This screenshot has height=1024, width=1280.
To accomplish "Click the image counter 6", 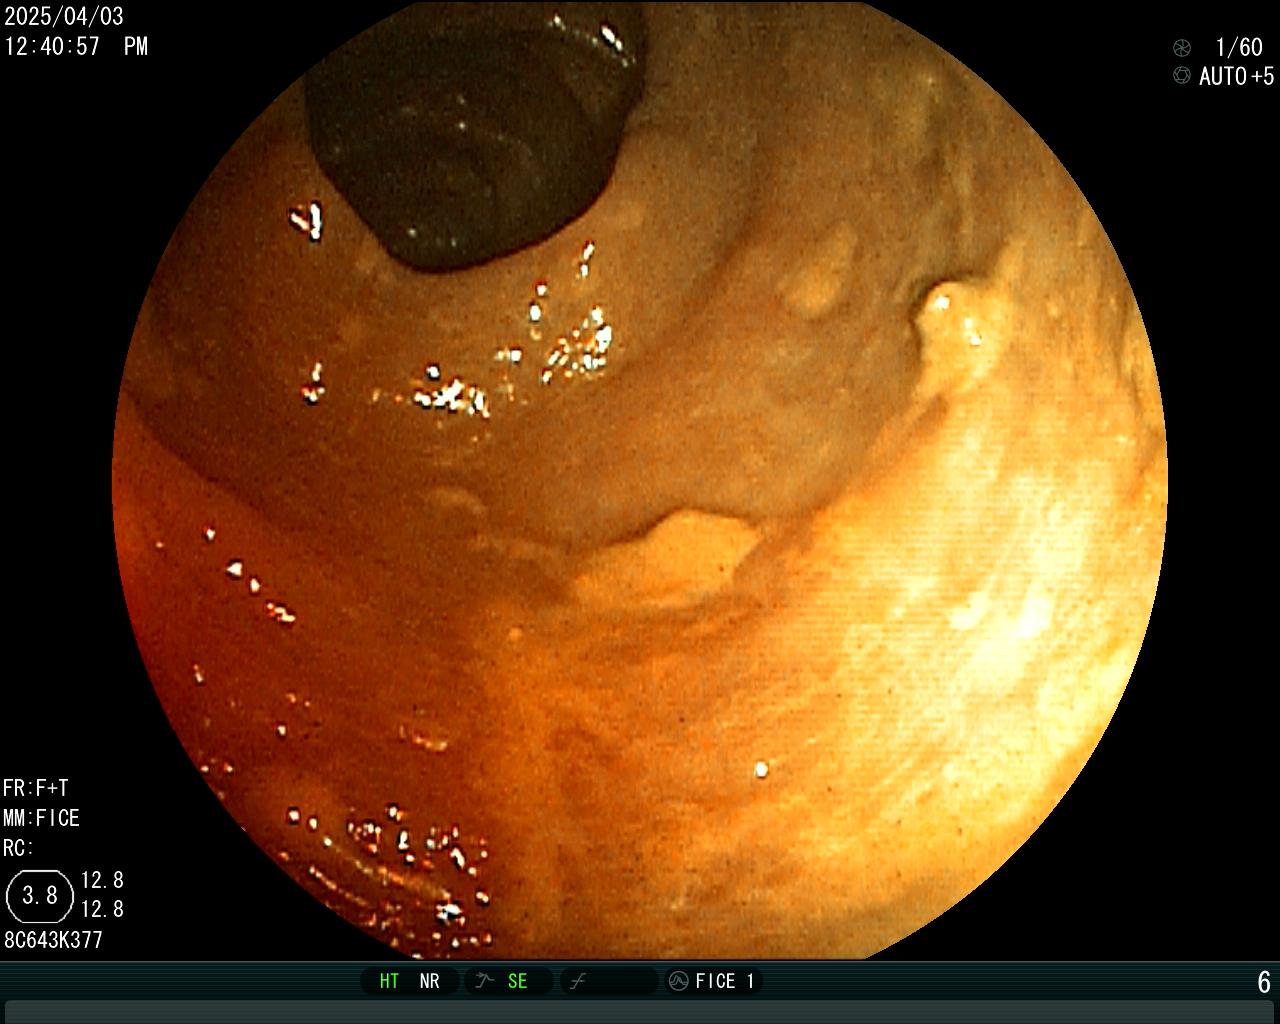I will coord(1264,982).
